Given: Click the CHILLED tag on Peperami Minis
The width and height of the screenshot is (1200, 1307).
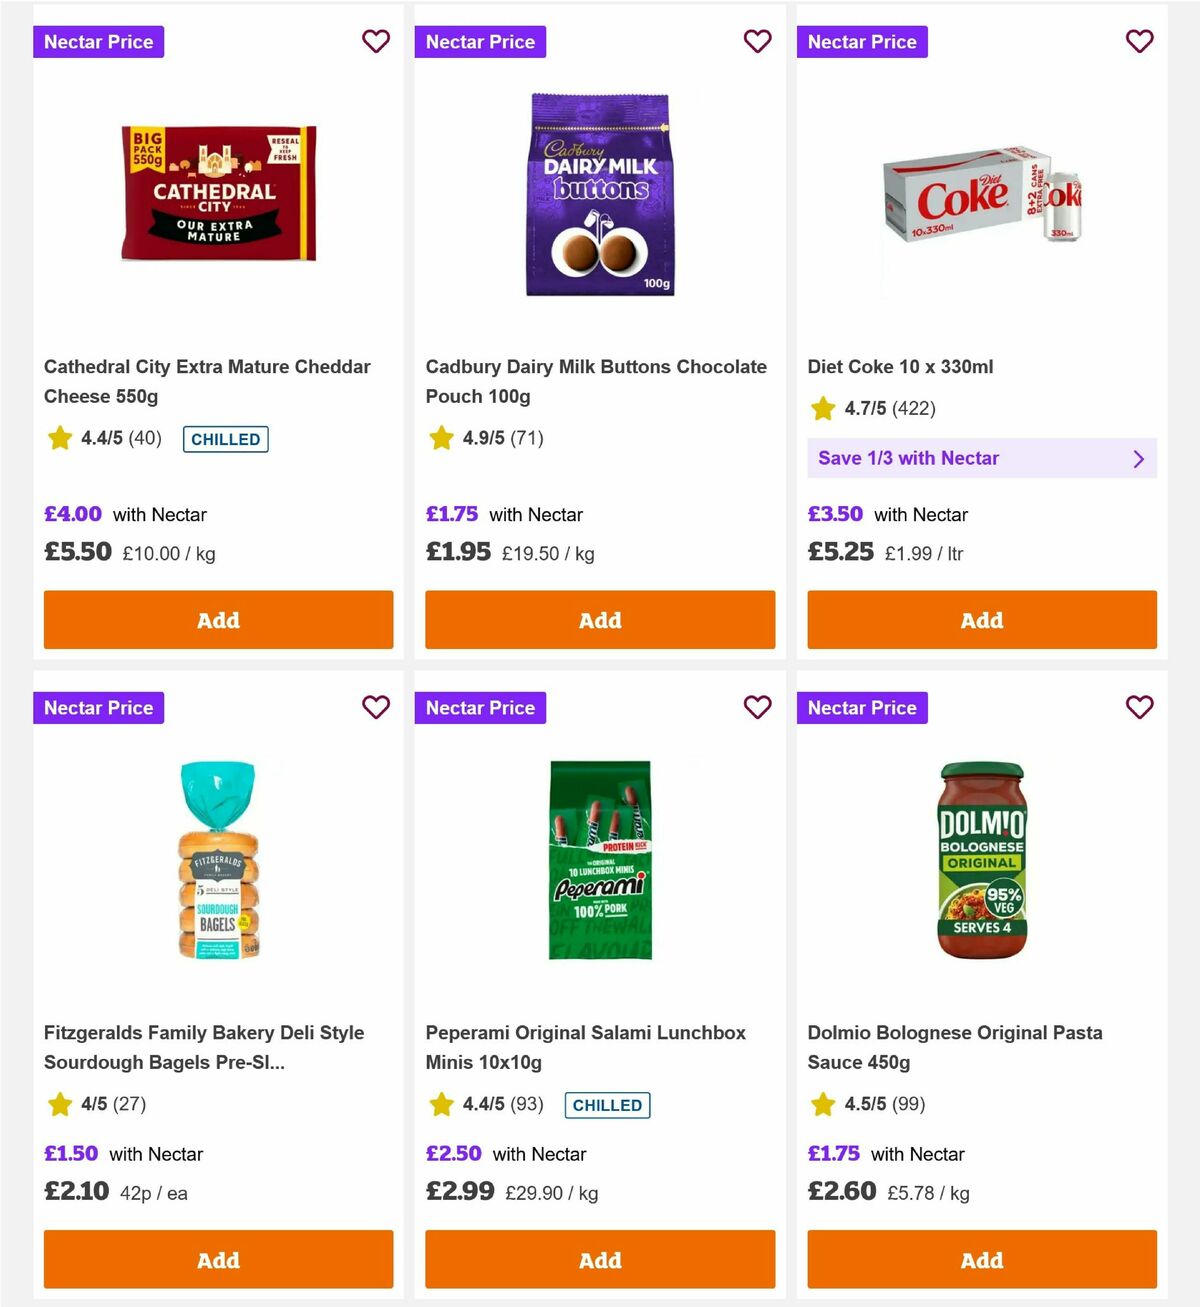Looking at the screenshot, I should [x=607, y=1105].
